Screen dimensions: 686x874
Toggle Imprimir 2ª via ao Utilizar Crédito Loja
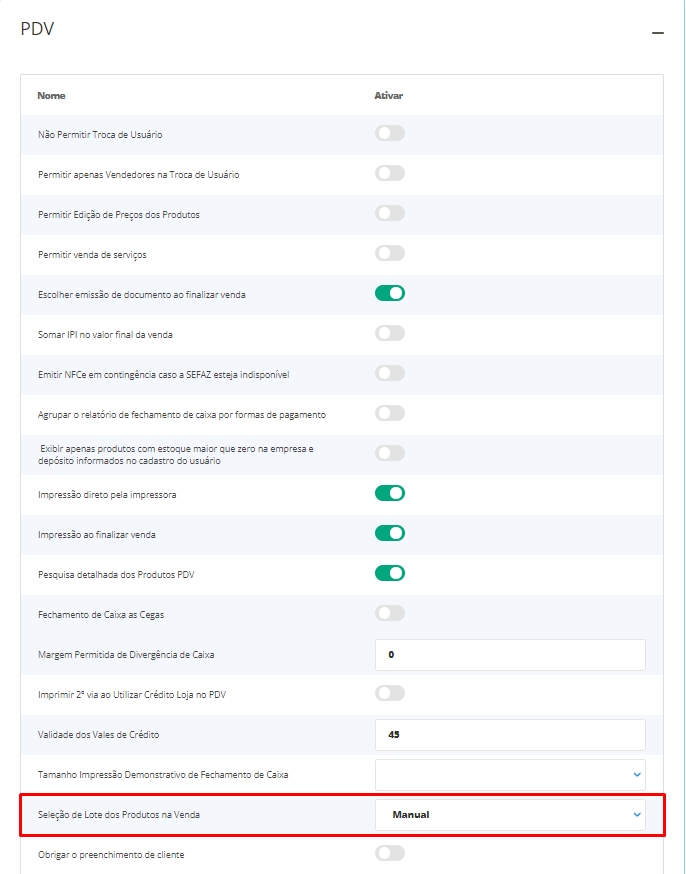390,693
